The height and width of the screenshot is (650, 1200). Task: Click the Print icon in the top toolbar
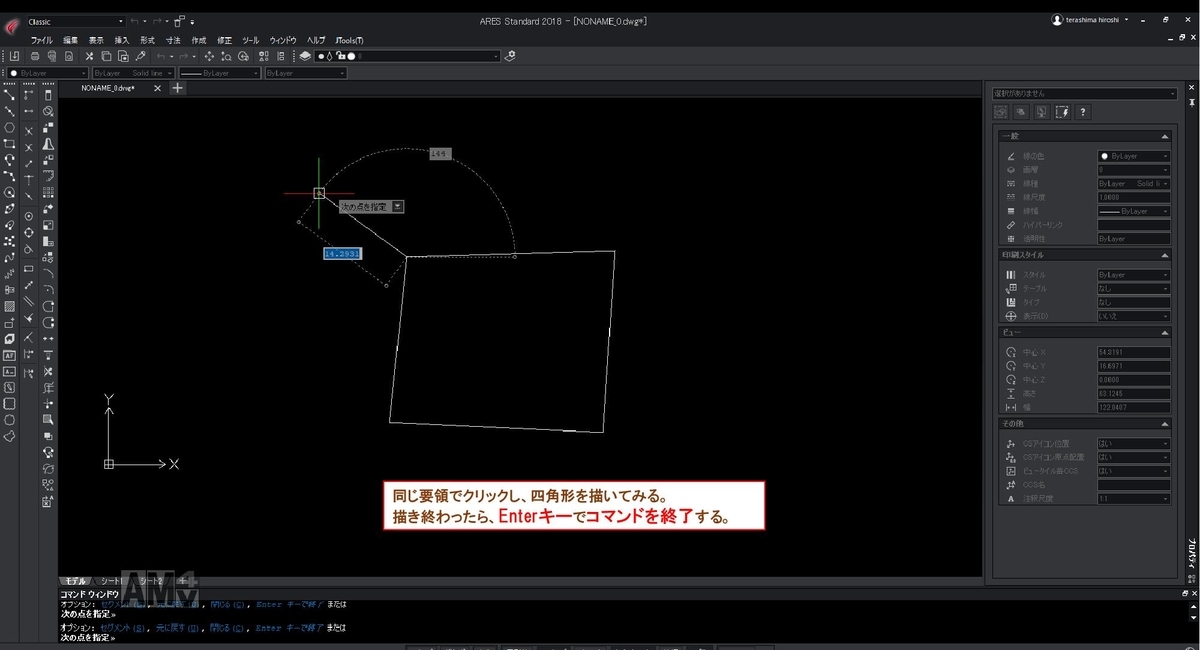click(x=35, y=56)
